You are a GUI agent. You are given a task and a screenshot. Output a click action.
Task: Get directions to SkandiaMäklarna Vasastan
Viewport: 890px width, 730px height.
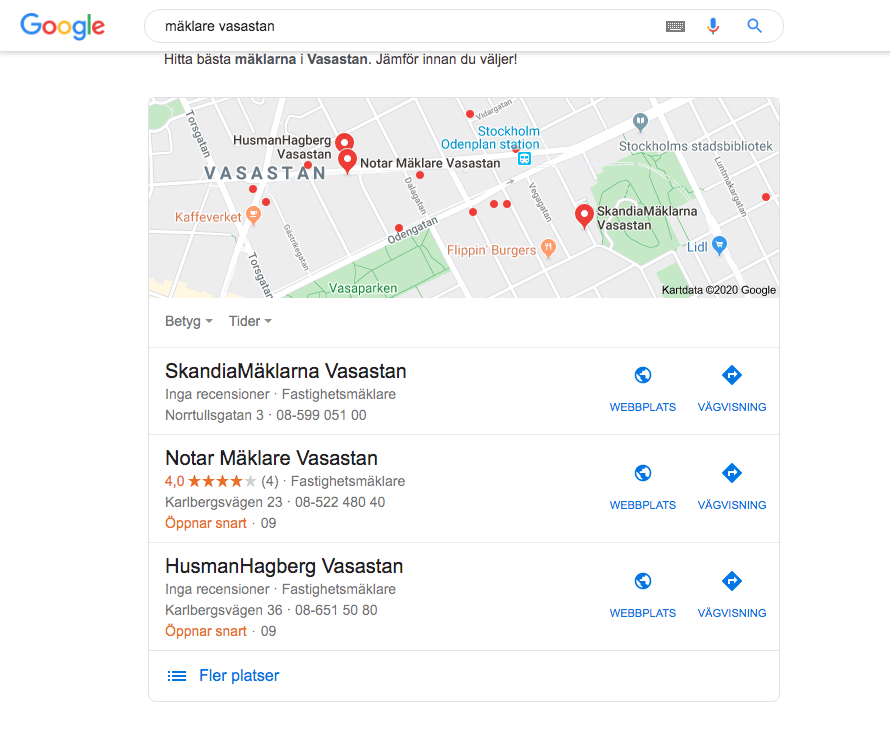(732, 375)
